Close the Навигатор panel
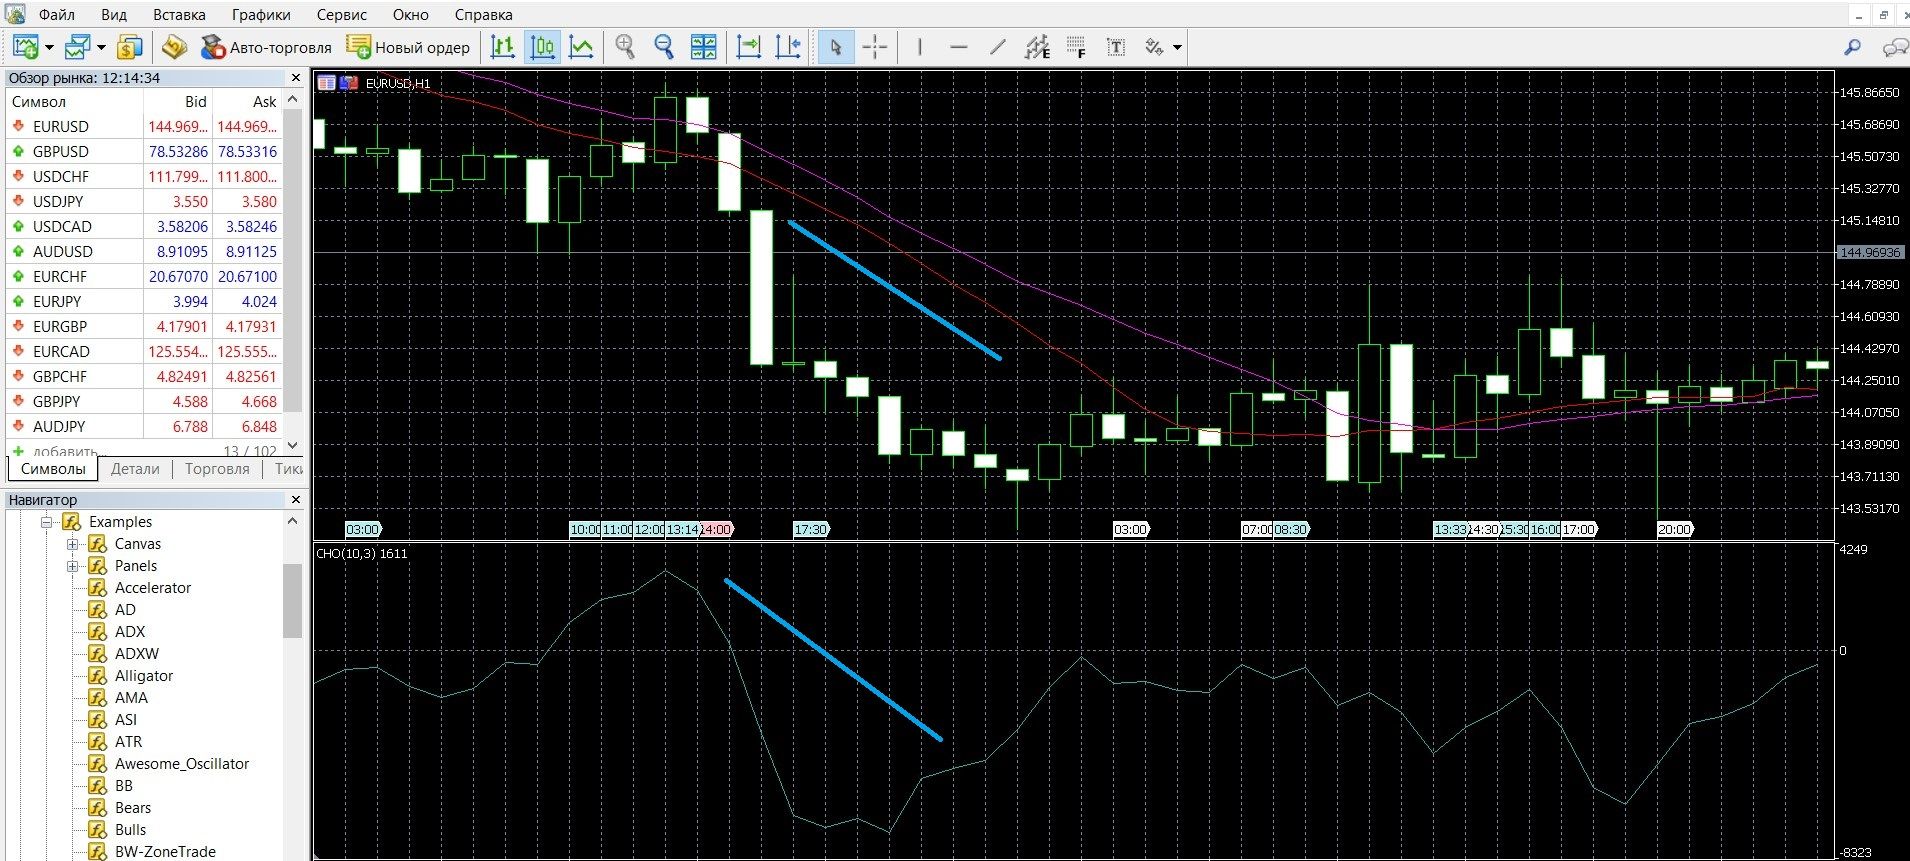The width and height of the screenshot is (1910, 861). [x=295, y=500]
